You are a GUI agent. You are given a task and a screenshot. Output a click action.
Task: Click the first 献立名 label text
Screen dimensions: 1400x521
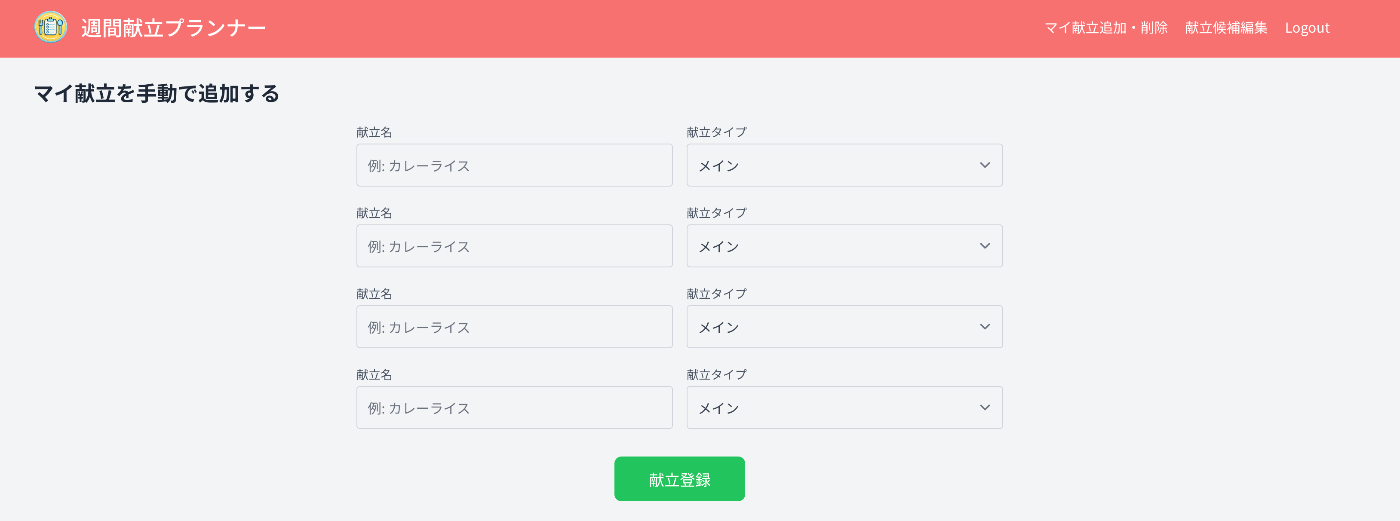coord(374,132)
